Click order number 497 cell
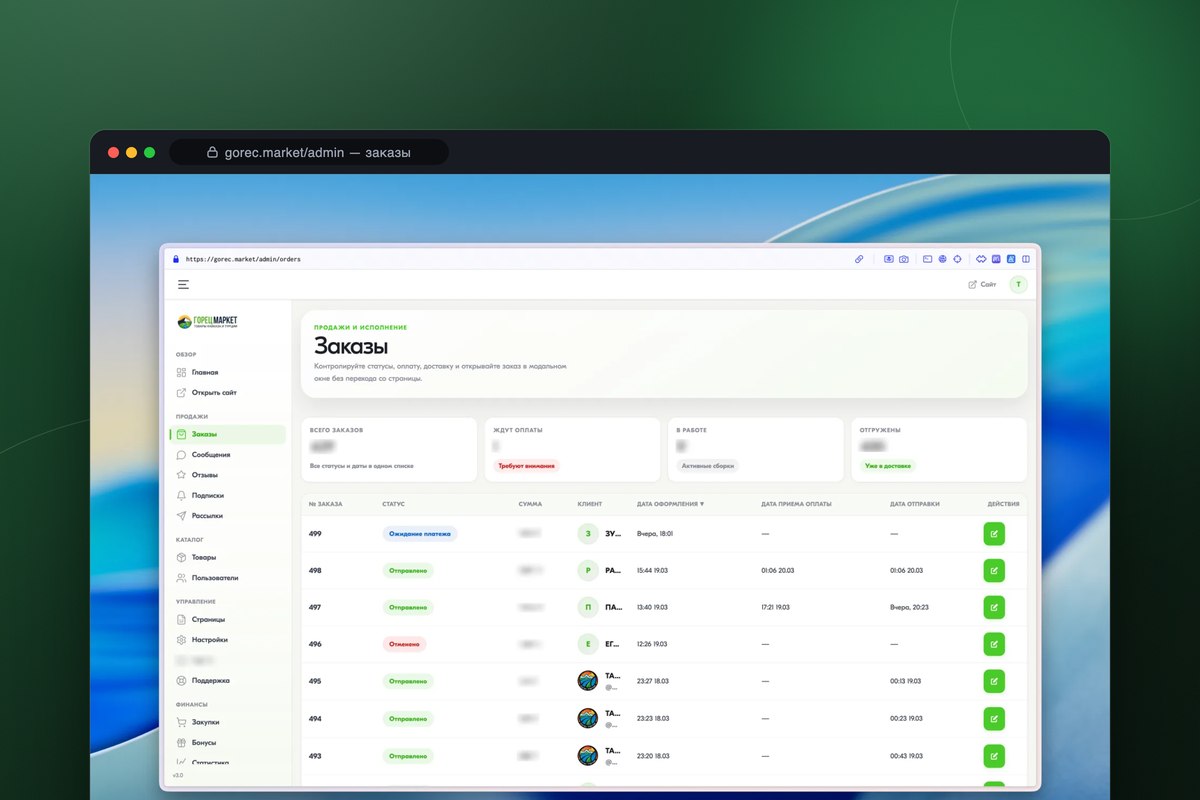This screenshot has width=1200, height=800. point(315,608)
